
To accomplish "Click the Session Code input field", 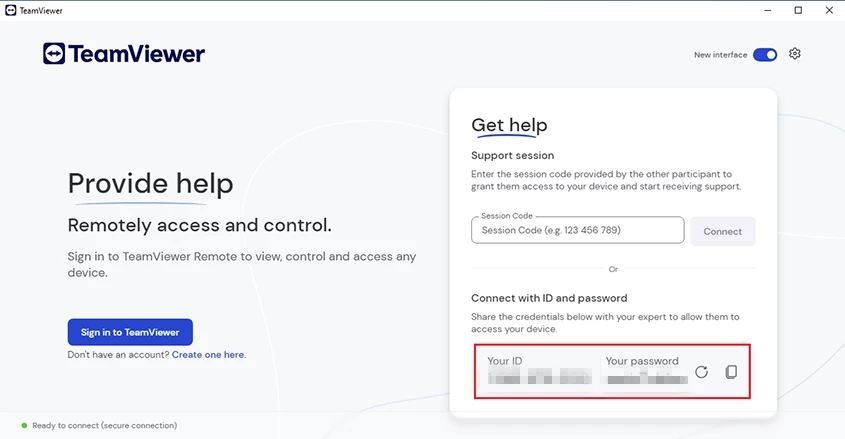I will coord(577,231).
